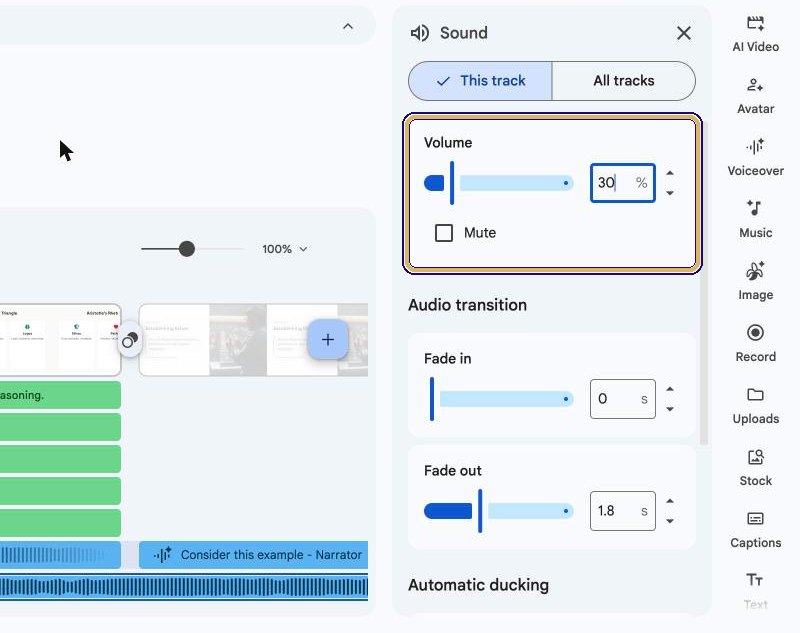The width and height of the screenshot is (800, 633).
Task: Select the Triangle scene thumbnail
Action: (x=60, y=340)
